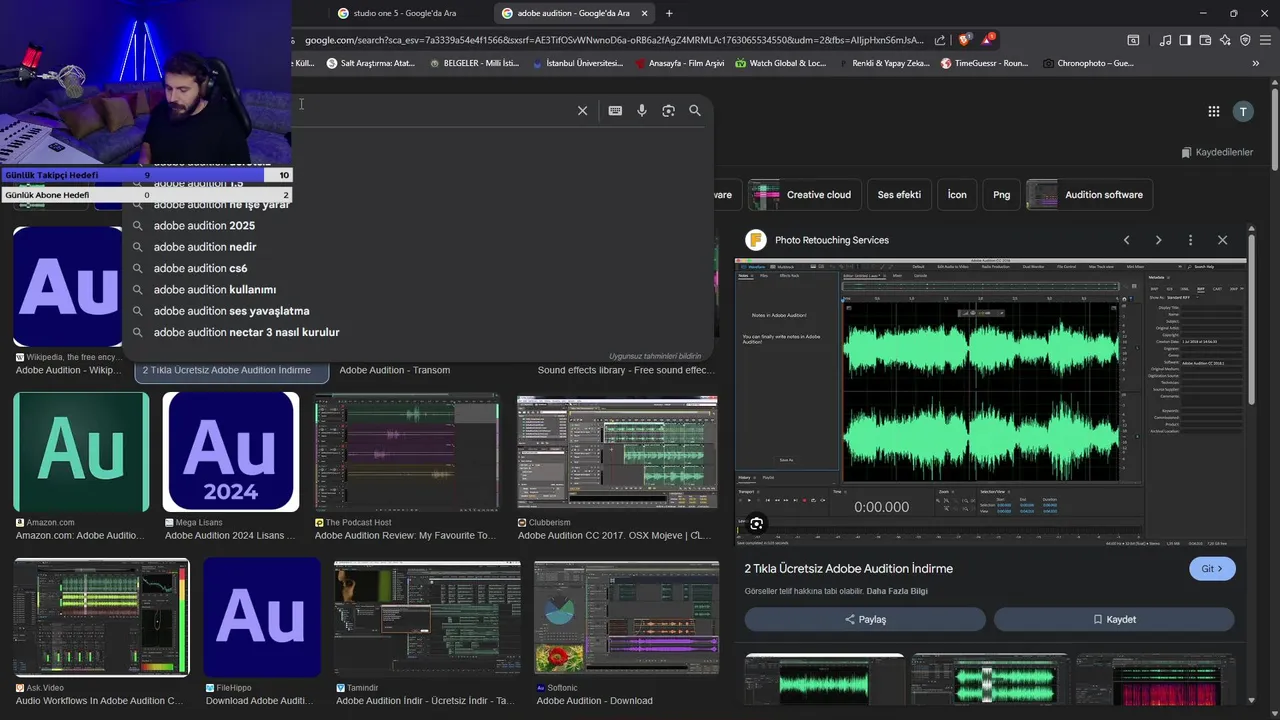Open The Podcast Host review thumbnail
The height and width of the screenshot is (720, 1280).
[407, 453]
